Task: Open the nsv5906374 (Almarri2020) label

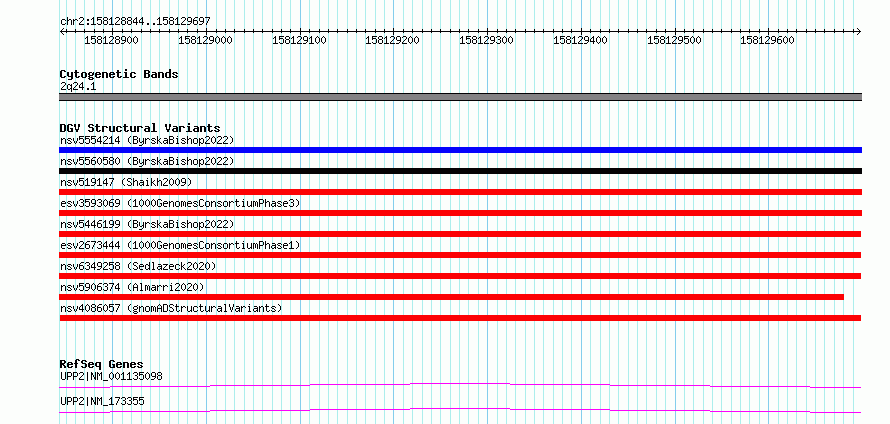Action: [x=132, y=287]
